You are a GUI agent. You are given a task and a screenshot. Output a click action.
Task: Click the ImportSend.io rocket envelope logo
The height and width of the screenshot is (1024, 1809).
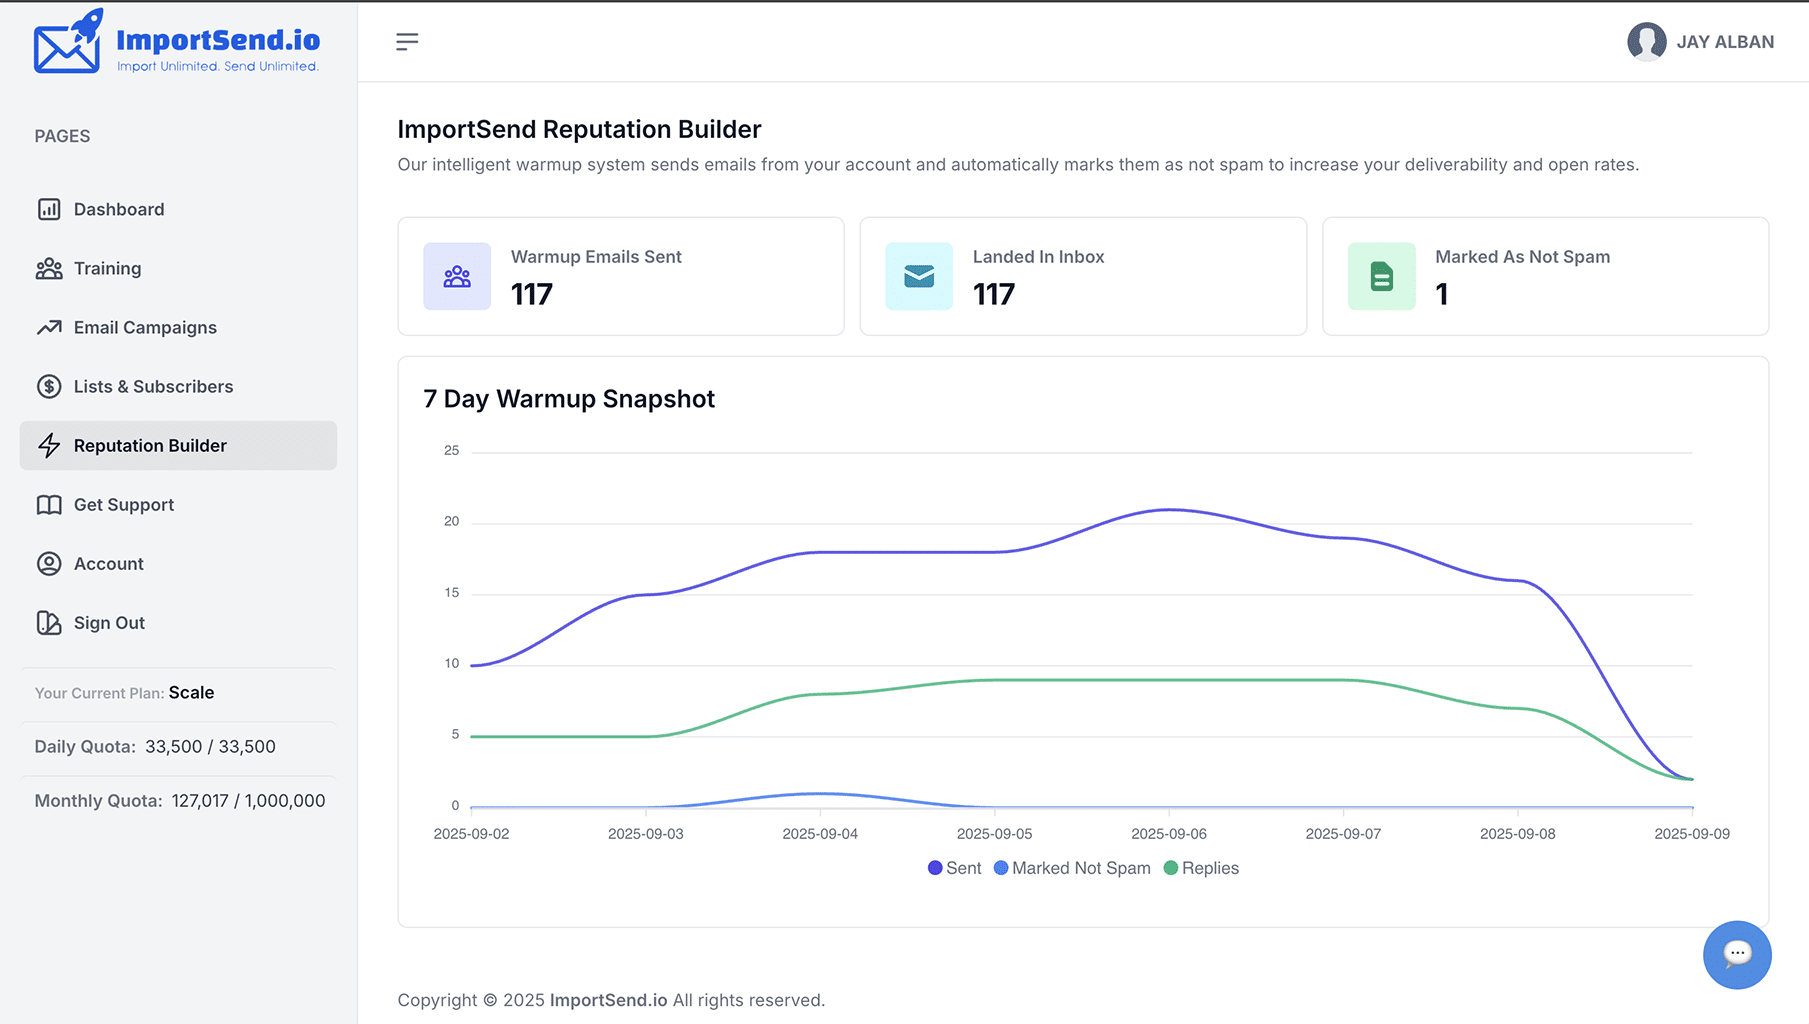click(68, 41)
